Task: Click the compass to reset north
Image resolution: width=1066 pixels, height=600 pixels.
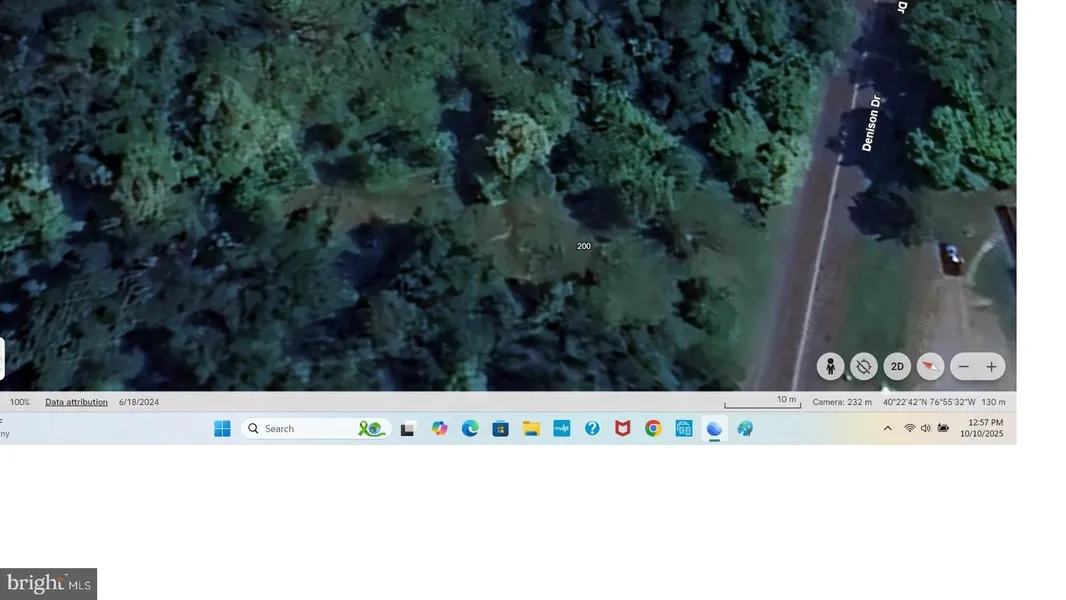Action: click(931, 367)
